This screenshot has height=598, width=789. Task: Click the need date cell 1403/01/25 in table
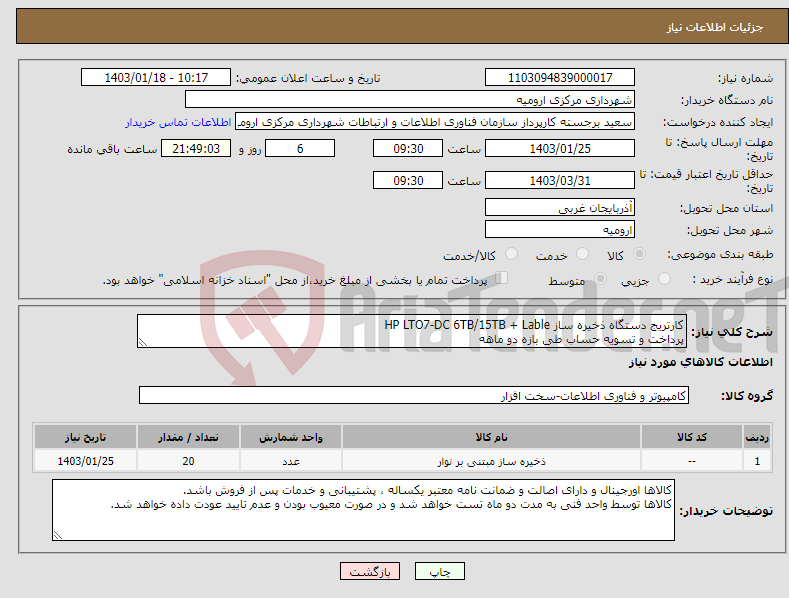(x=86, y=461)
